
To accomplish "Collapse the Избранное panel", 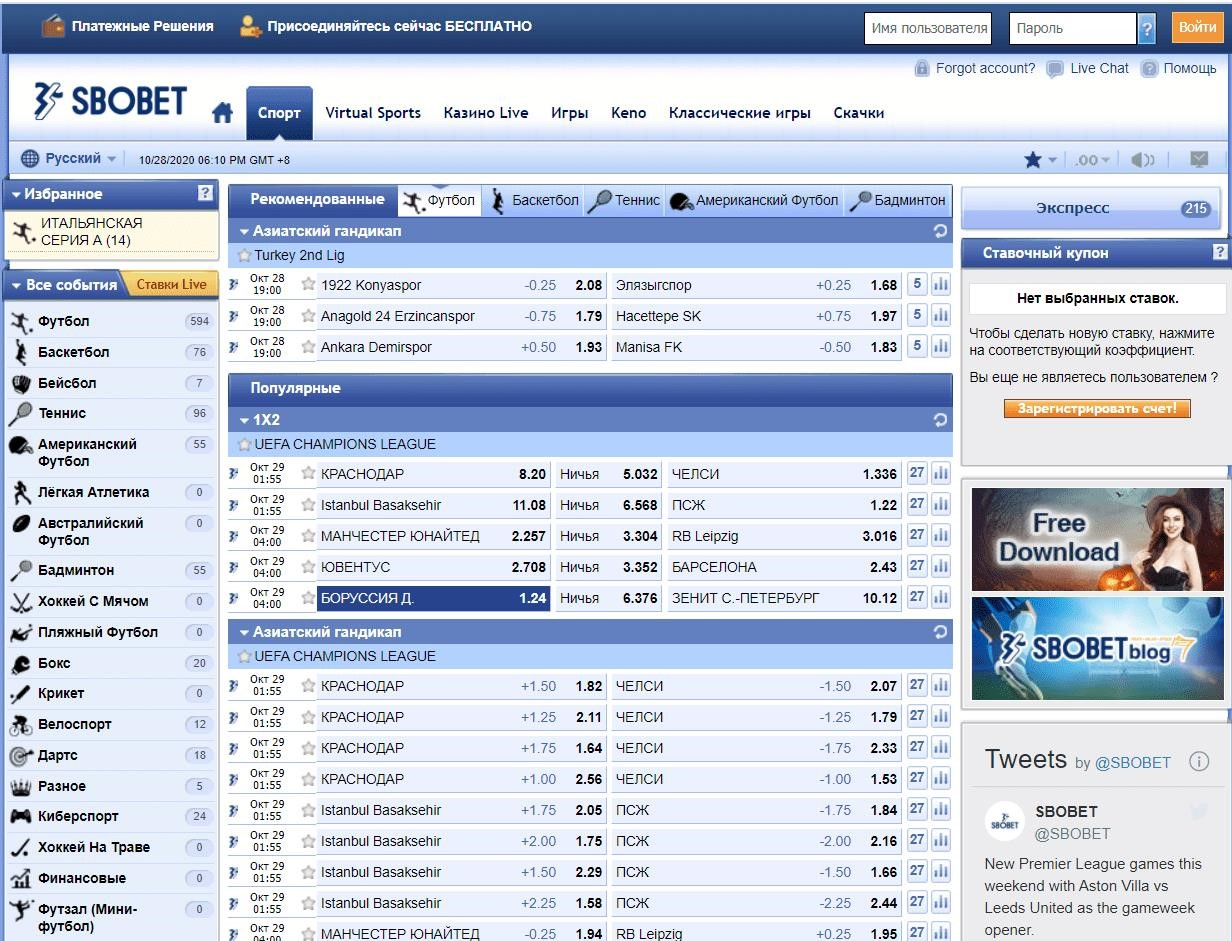I will 17,195.
